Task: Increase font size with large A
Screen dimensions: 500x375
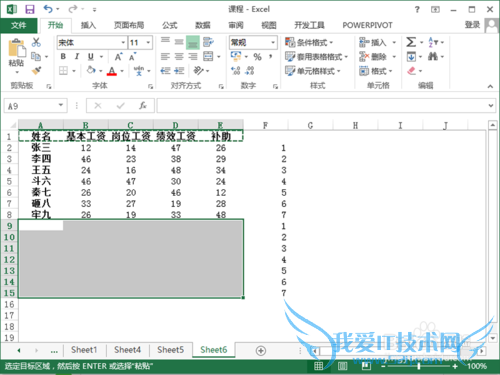Action: 119,57
